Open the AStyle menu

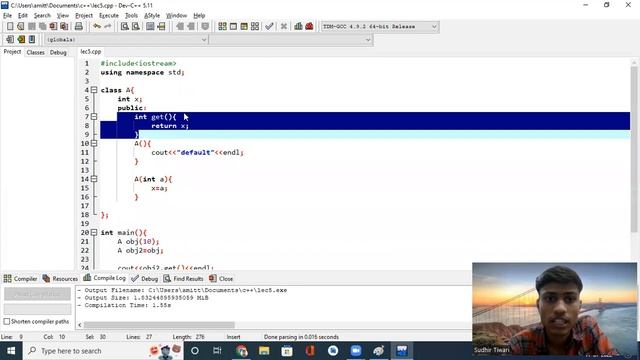(x=152, y=16)
